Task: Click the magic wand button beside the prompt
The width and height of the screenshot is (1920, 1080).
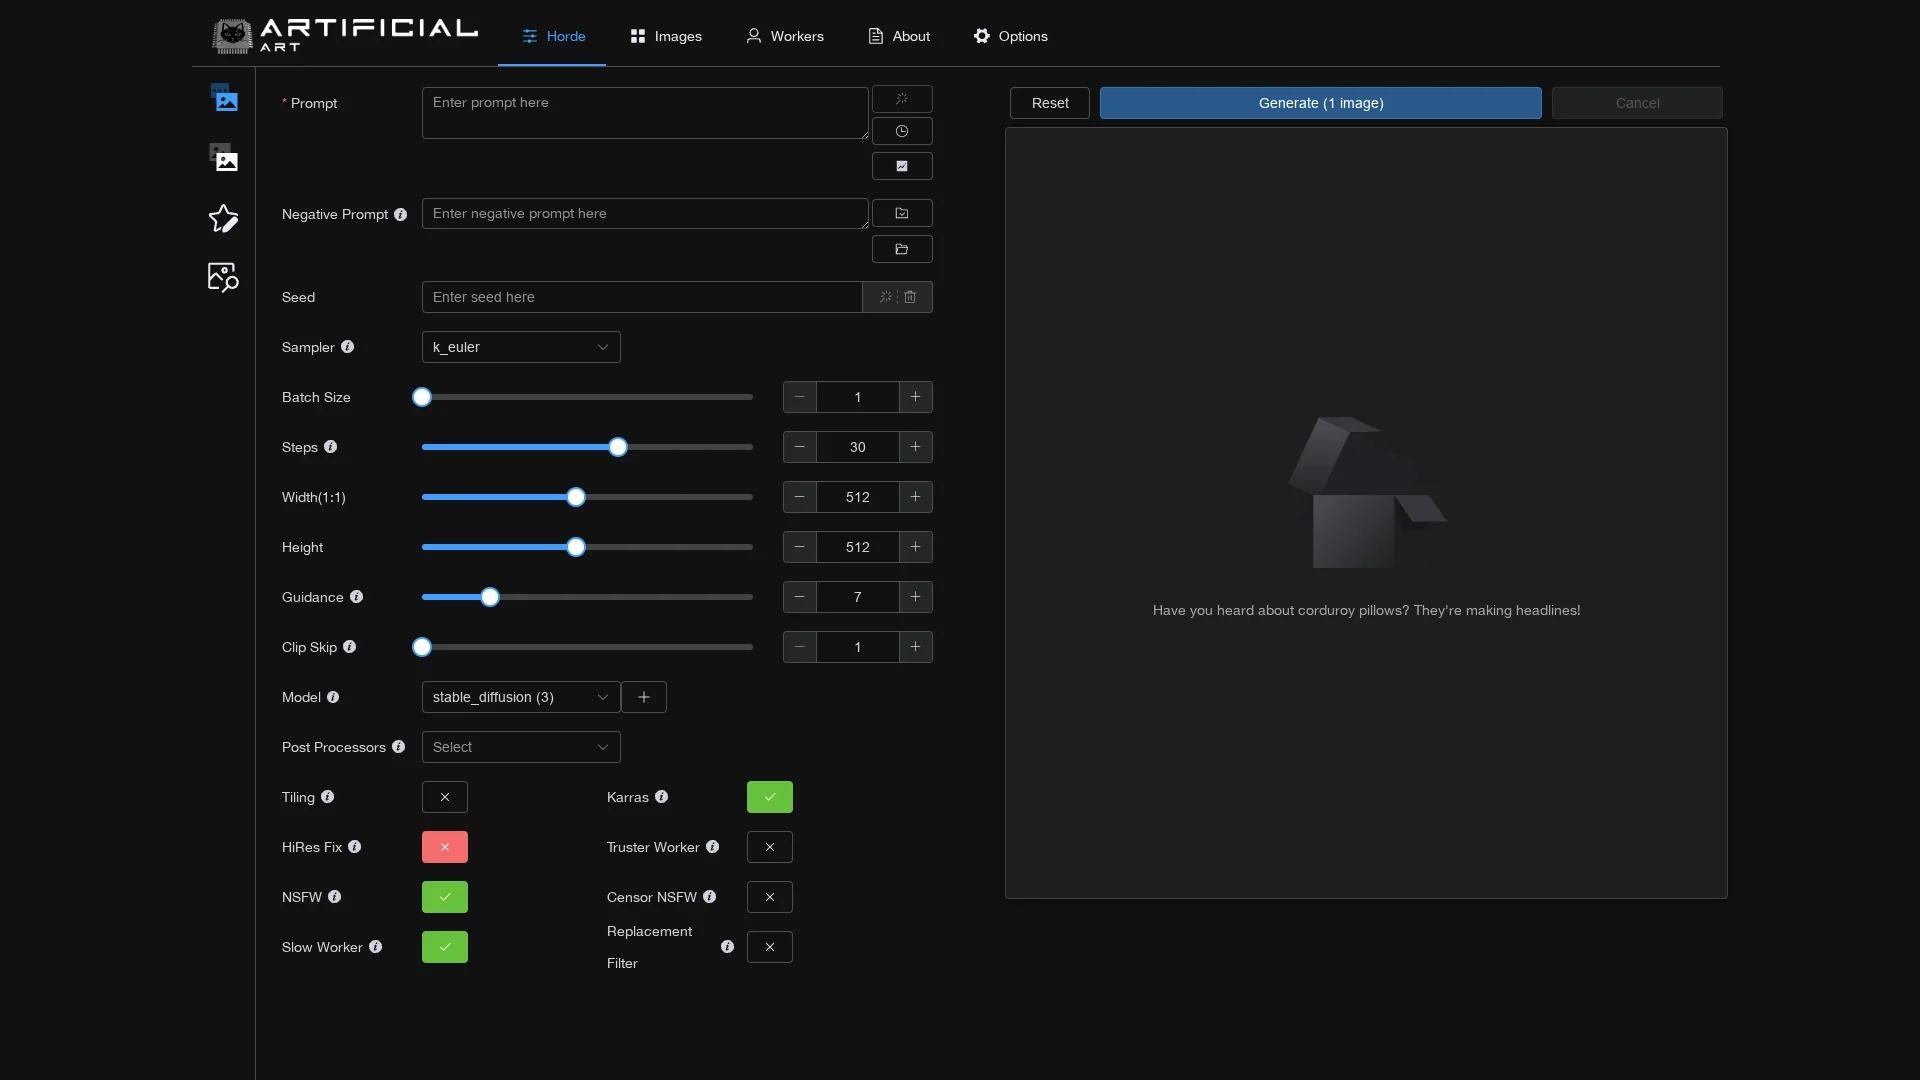Action: click(902, 99)
